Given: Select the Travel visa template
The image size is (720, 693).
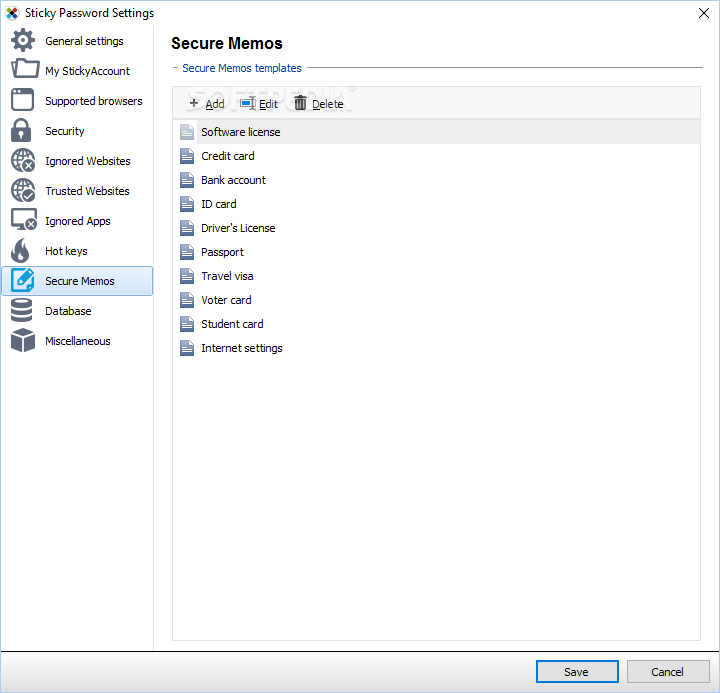Looking at the screenshot, I should point(437,276).
